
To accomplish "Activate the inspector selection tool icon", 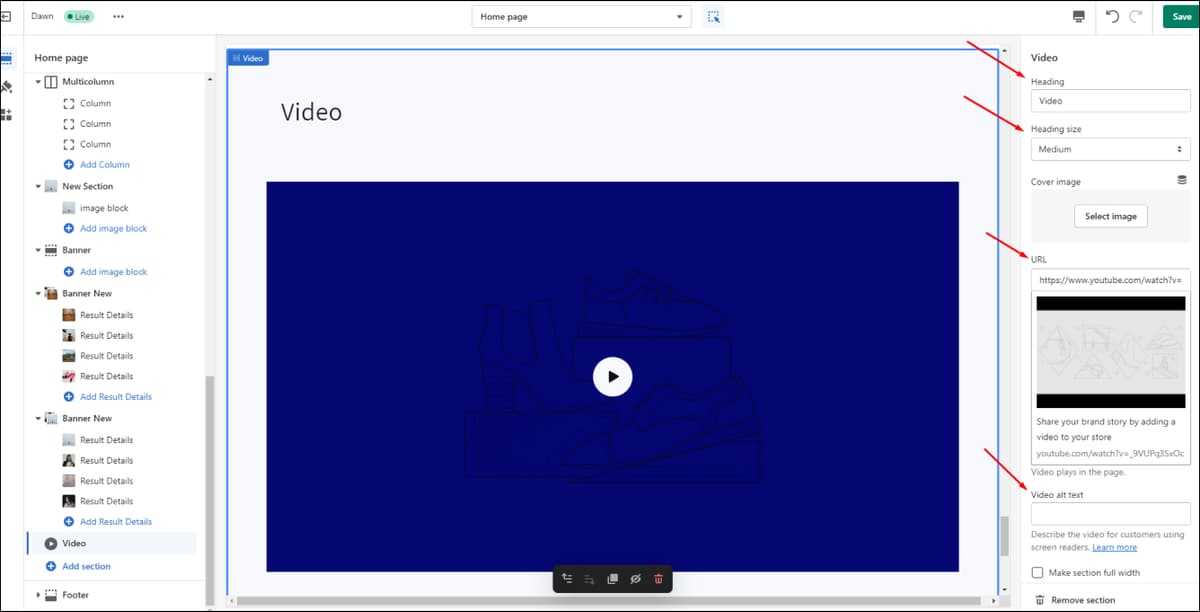I will 713,17.
